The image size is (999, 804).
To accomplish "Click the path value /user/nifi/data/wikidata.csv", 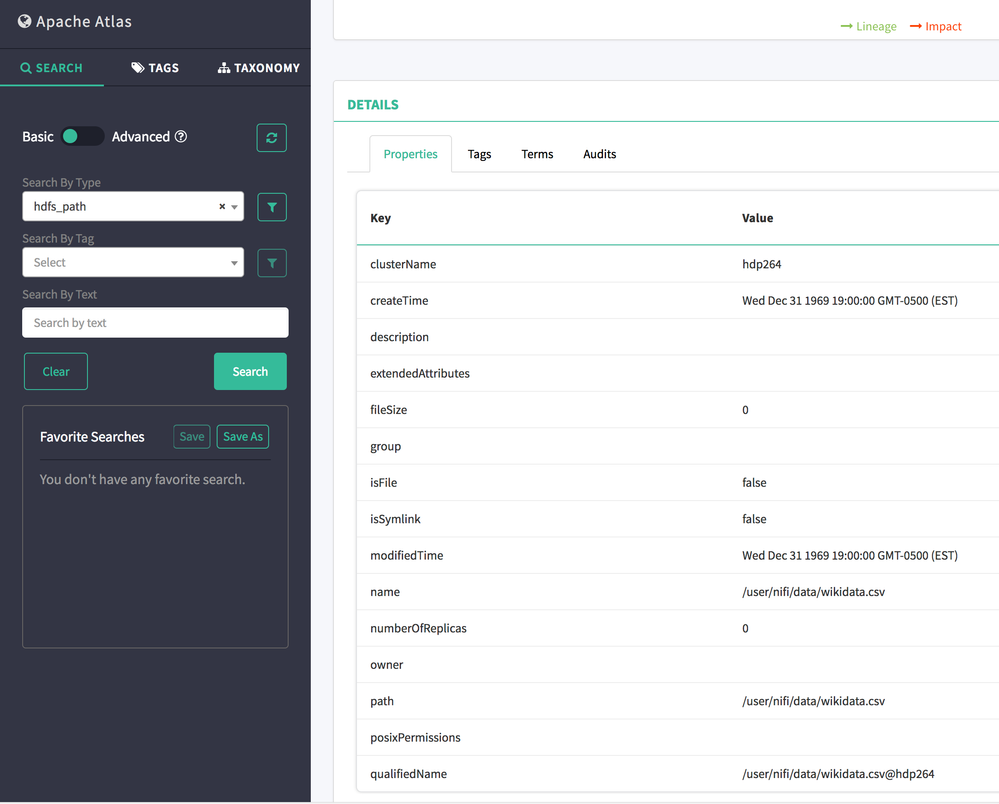I will tap(814, 701).
